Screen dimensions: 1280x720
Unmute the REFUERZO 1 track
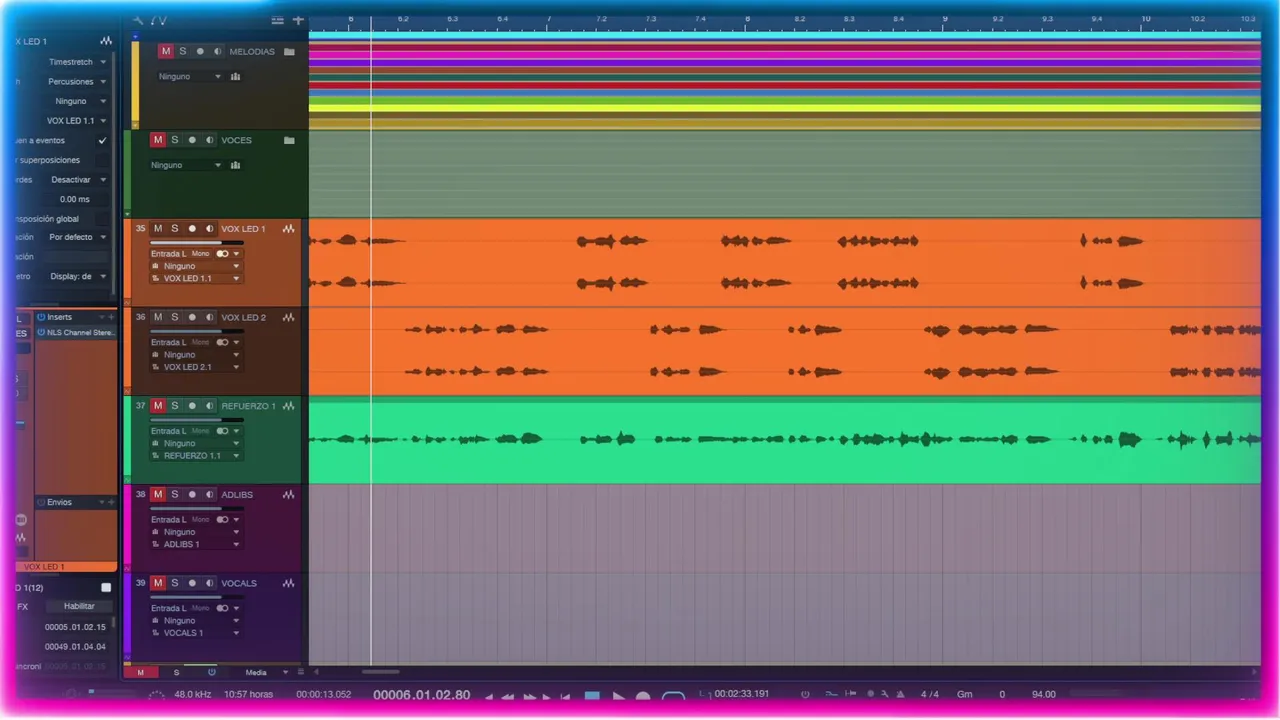[x=157, y=406]
